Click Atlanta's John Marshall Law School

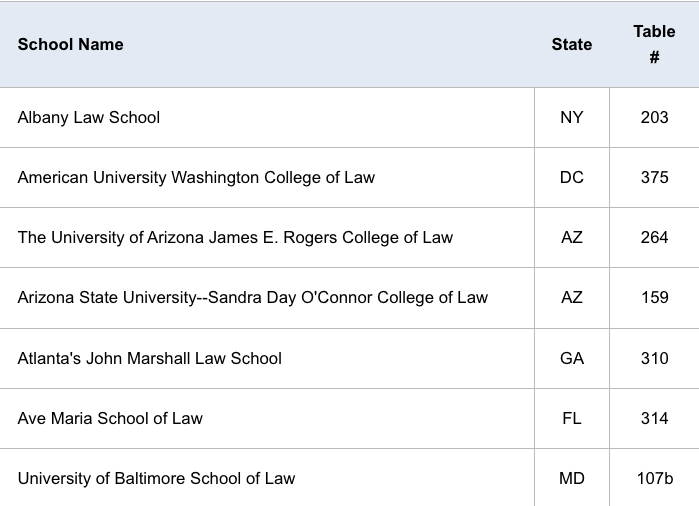149,358
